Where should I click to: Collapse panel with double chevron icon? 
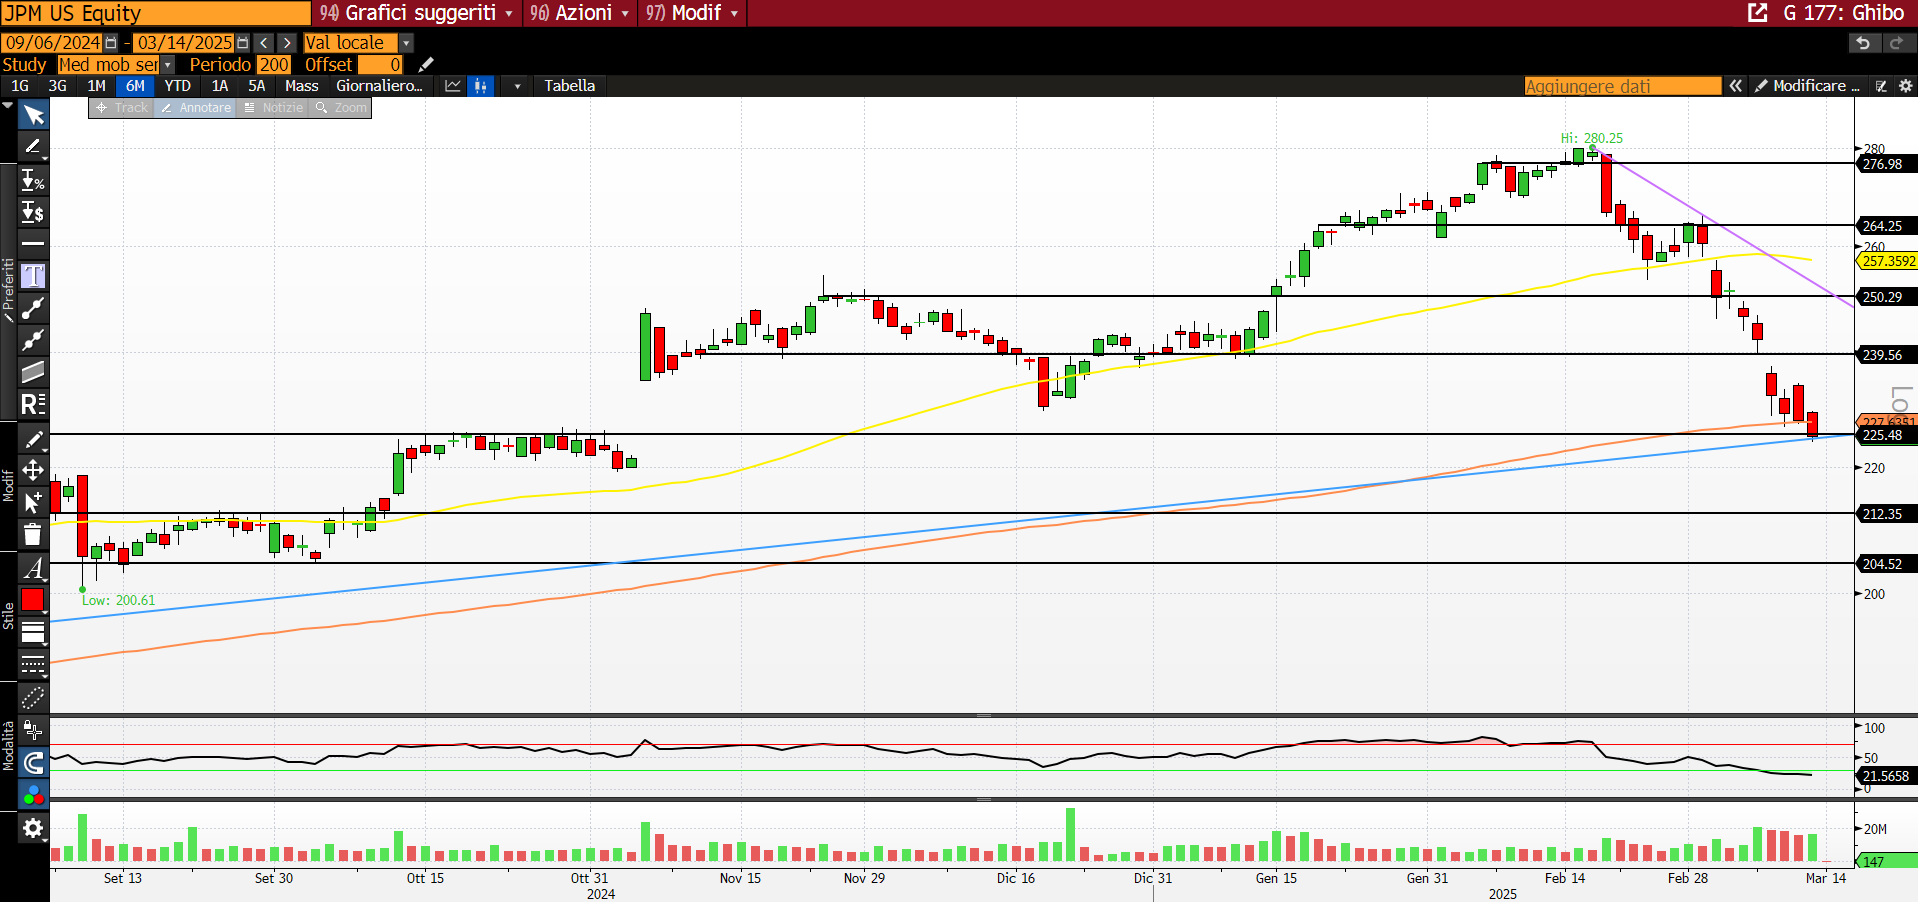[1736, 86]
